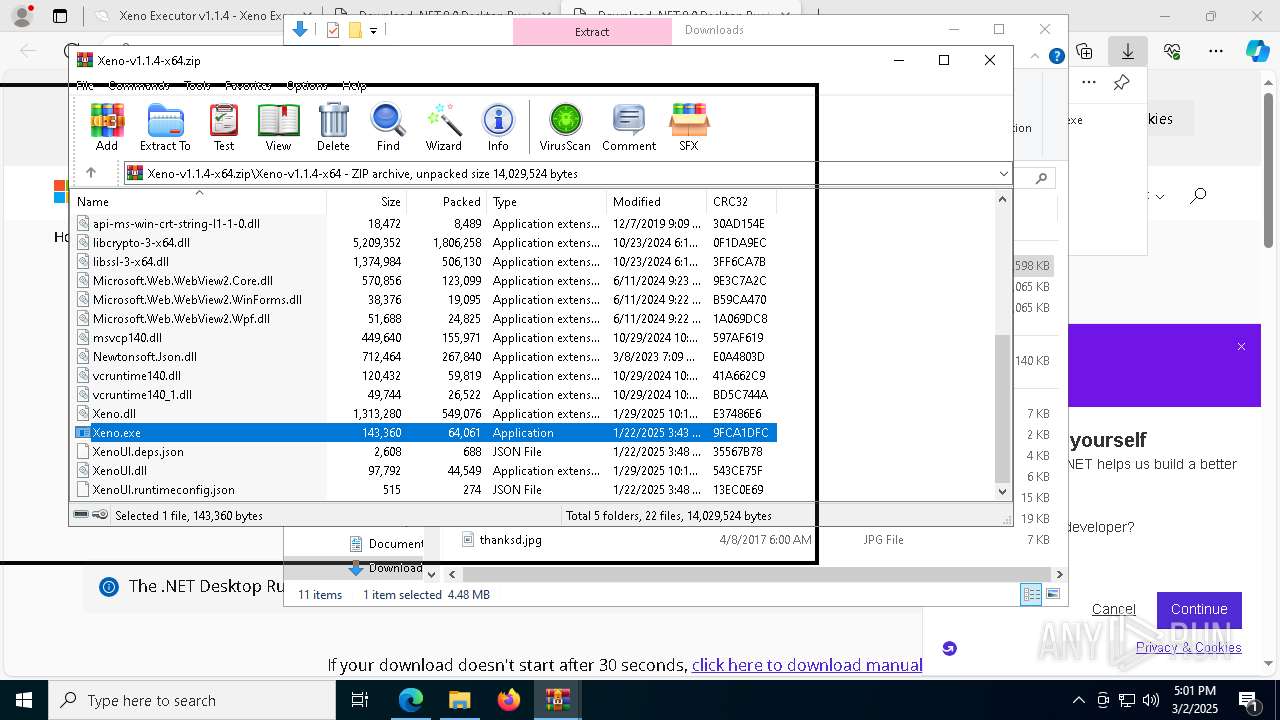The width and height of the screenshot is (1280, 720).
Task: Select thanksd.jpg in Explorer window
Action: 510,539
